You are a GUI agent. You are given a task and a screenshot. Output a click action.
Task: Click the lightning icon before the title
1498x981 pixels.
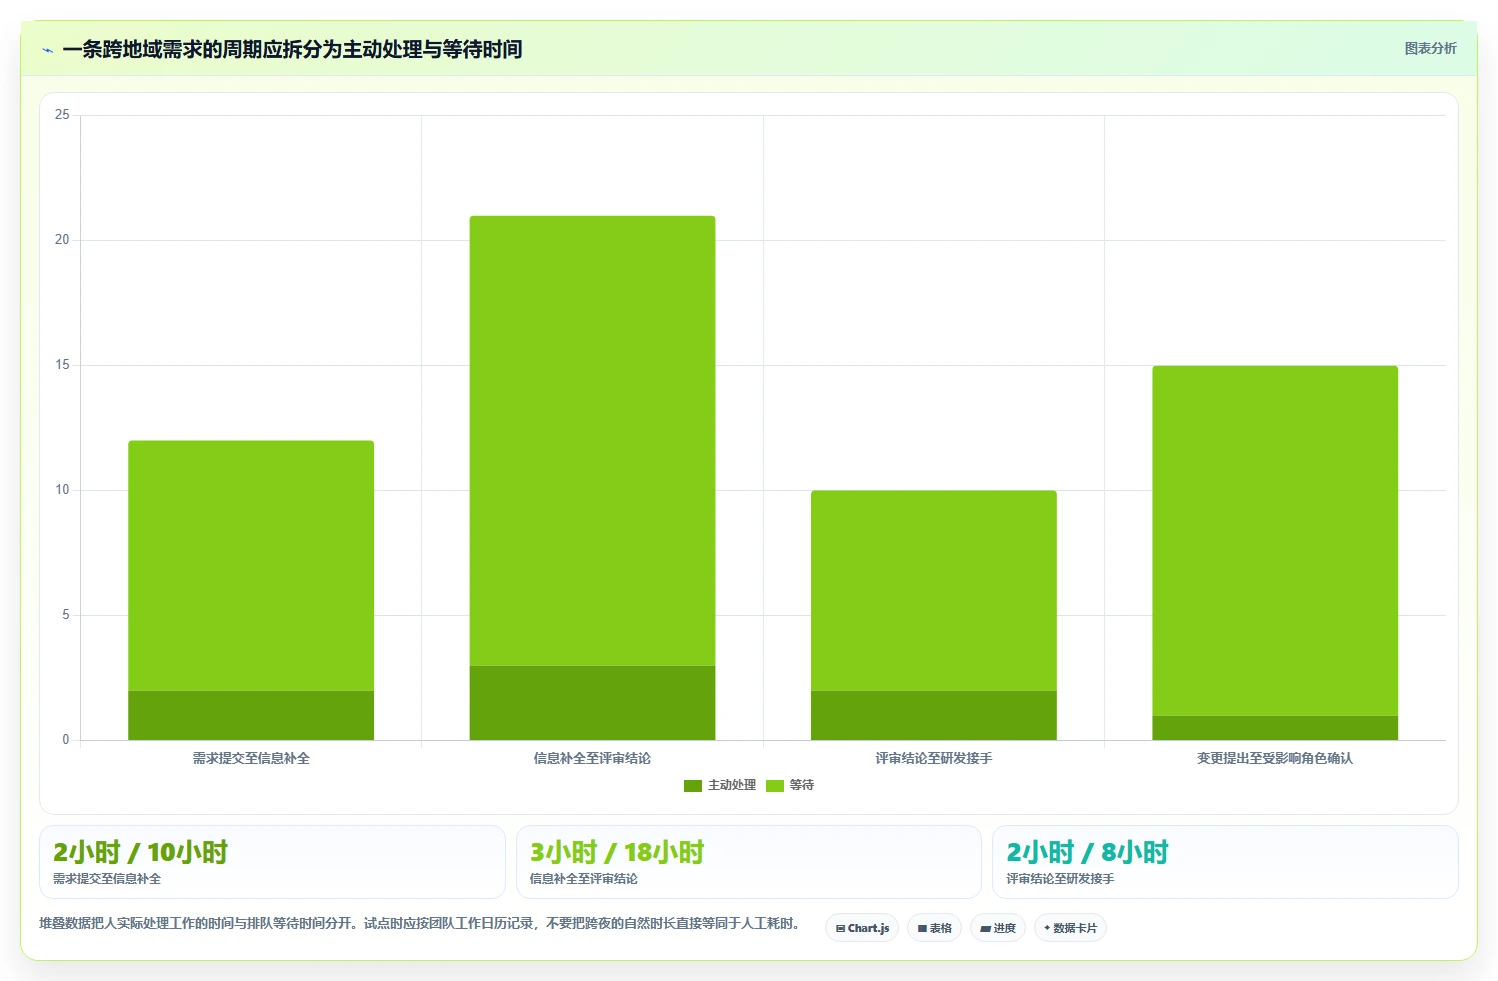tap(47, 50)
